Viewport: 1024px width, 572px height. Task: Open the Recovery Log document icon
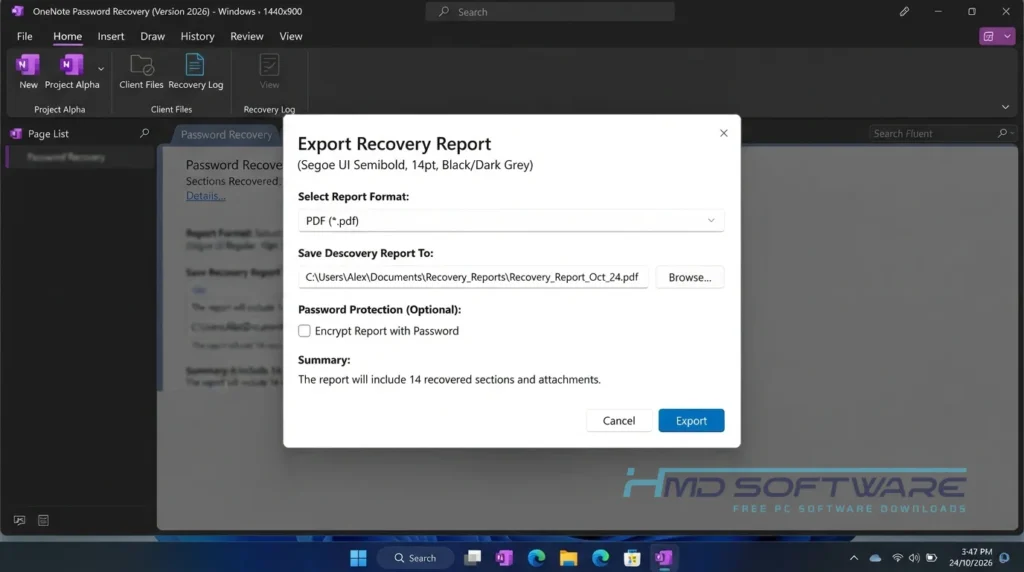tap(195, 65)
